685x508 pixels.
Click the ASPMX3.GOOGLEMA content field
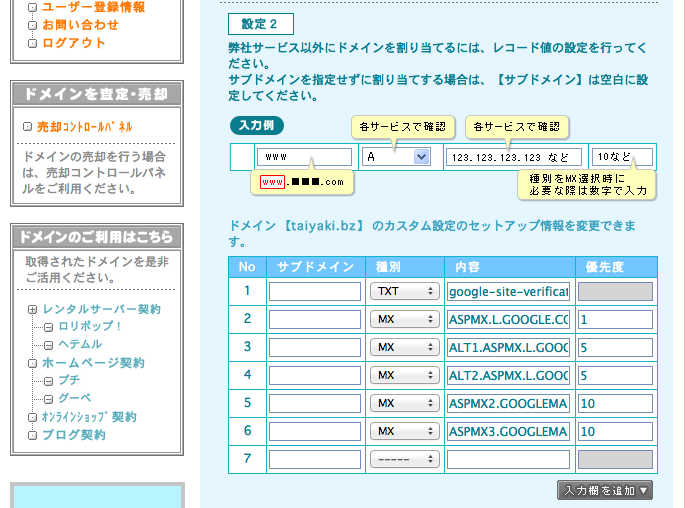tap(509, 431)
